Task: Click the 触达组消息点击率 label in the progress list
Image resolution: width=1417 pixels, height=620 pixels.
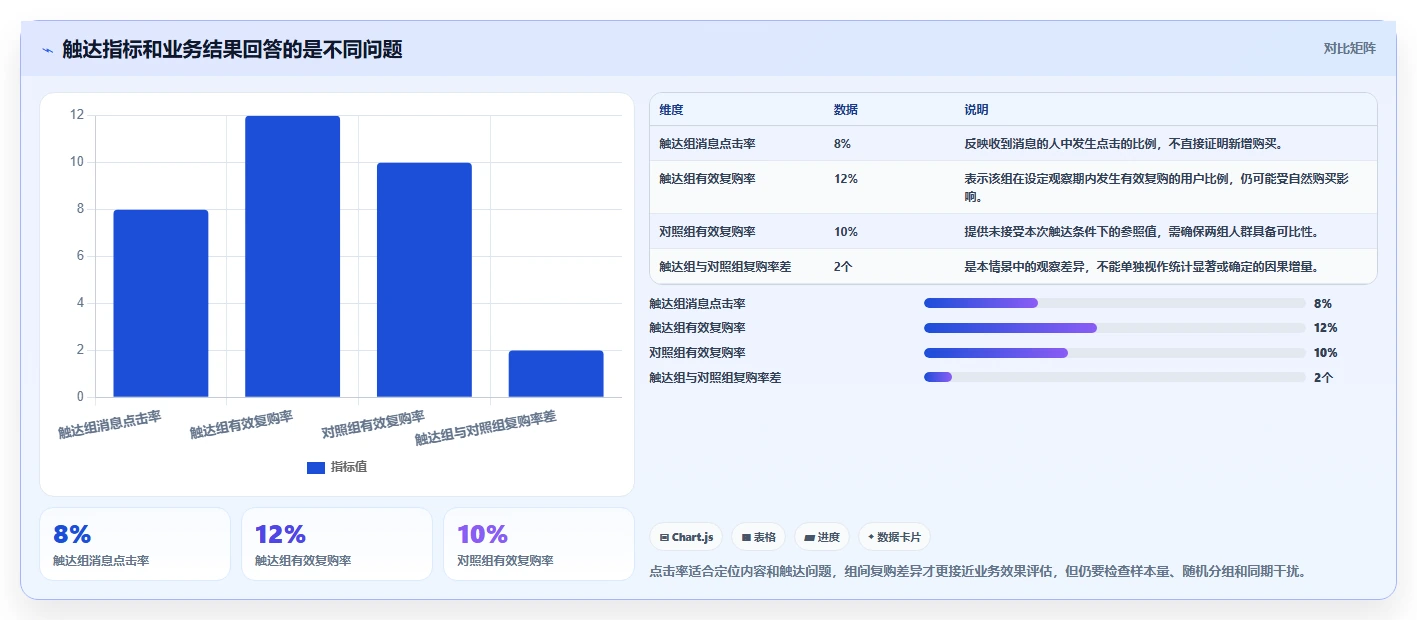Action: tap(697, 303)
